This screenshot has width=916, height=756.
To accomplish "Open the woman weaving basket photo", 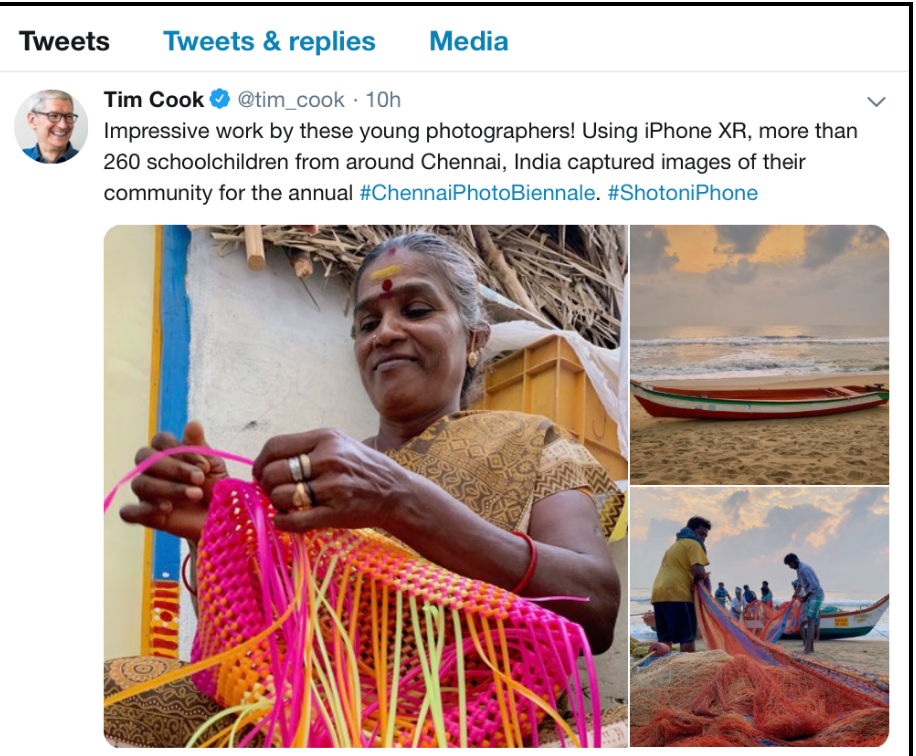I will 366,486.
